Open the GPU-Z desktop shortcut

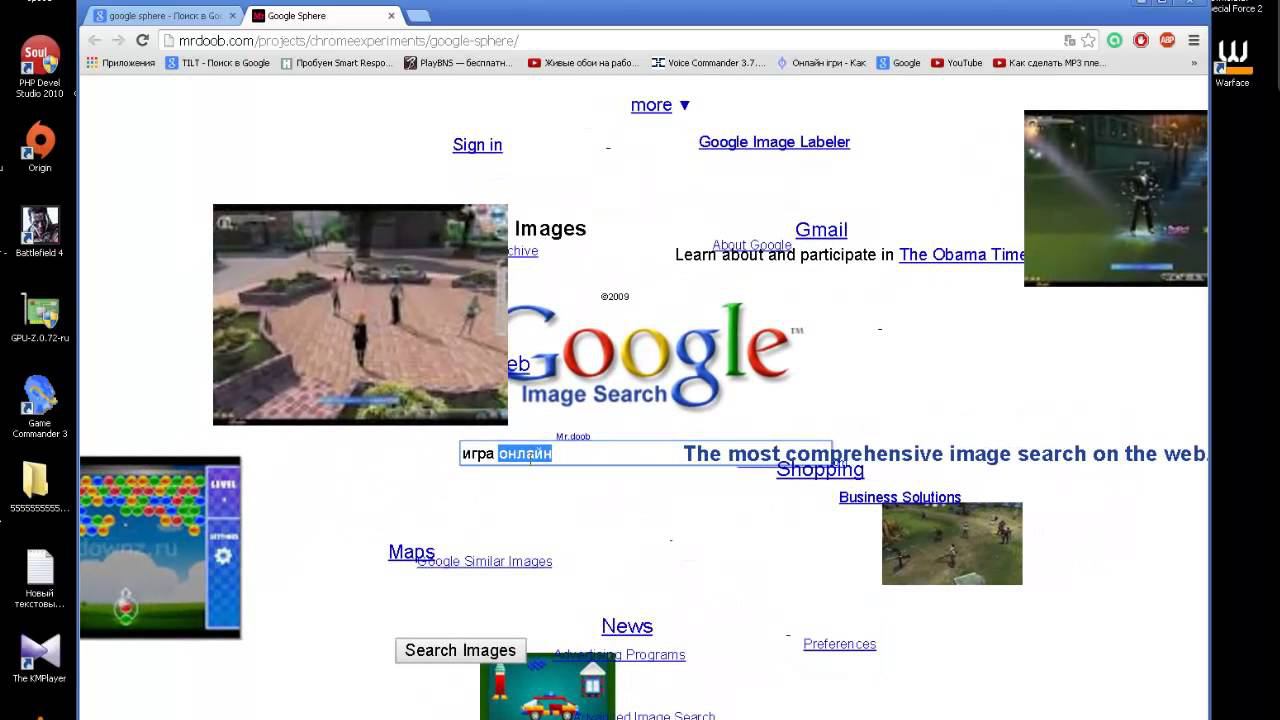click(x=39, y=317)
